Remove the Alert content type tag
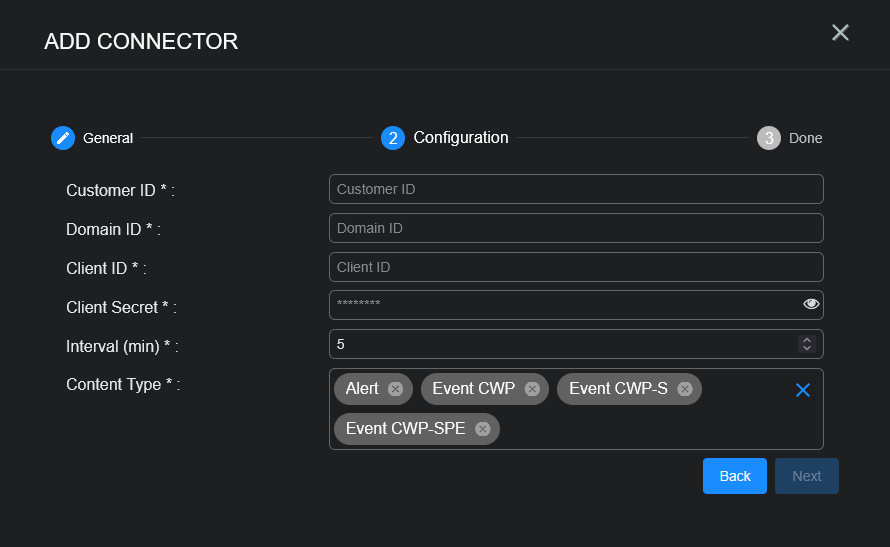 pyautogui.click(x=395, y=389)
